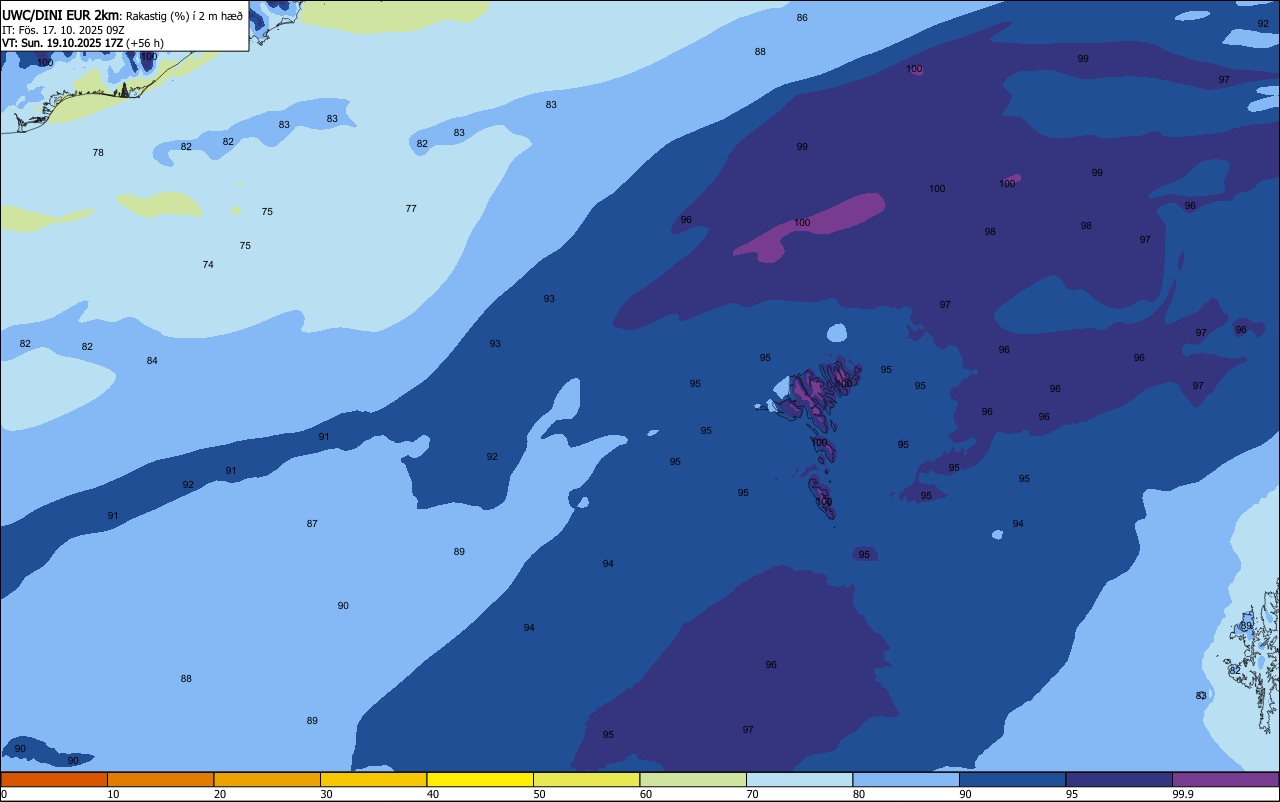Pick the 20–30 amber legend color segment
Screen dimensions: 1280x802
(x=267, y=779)
